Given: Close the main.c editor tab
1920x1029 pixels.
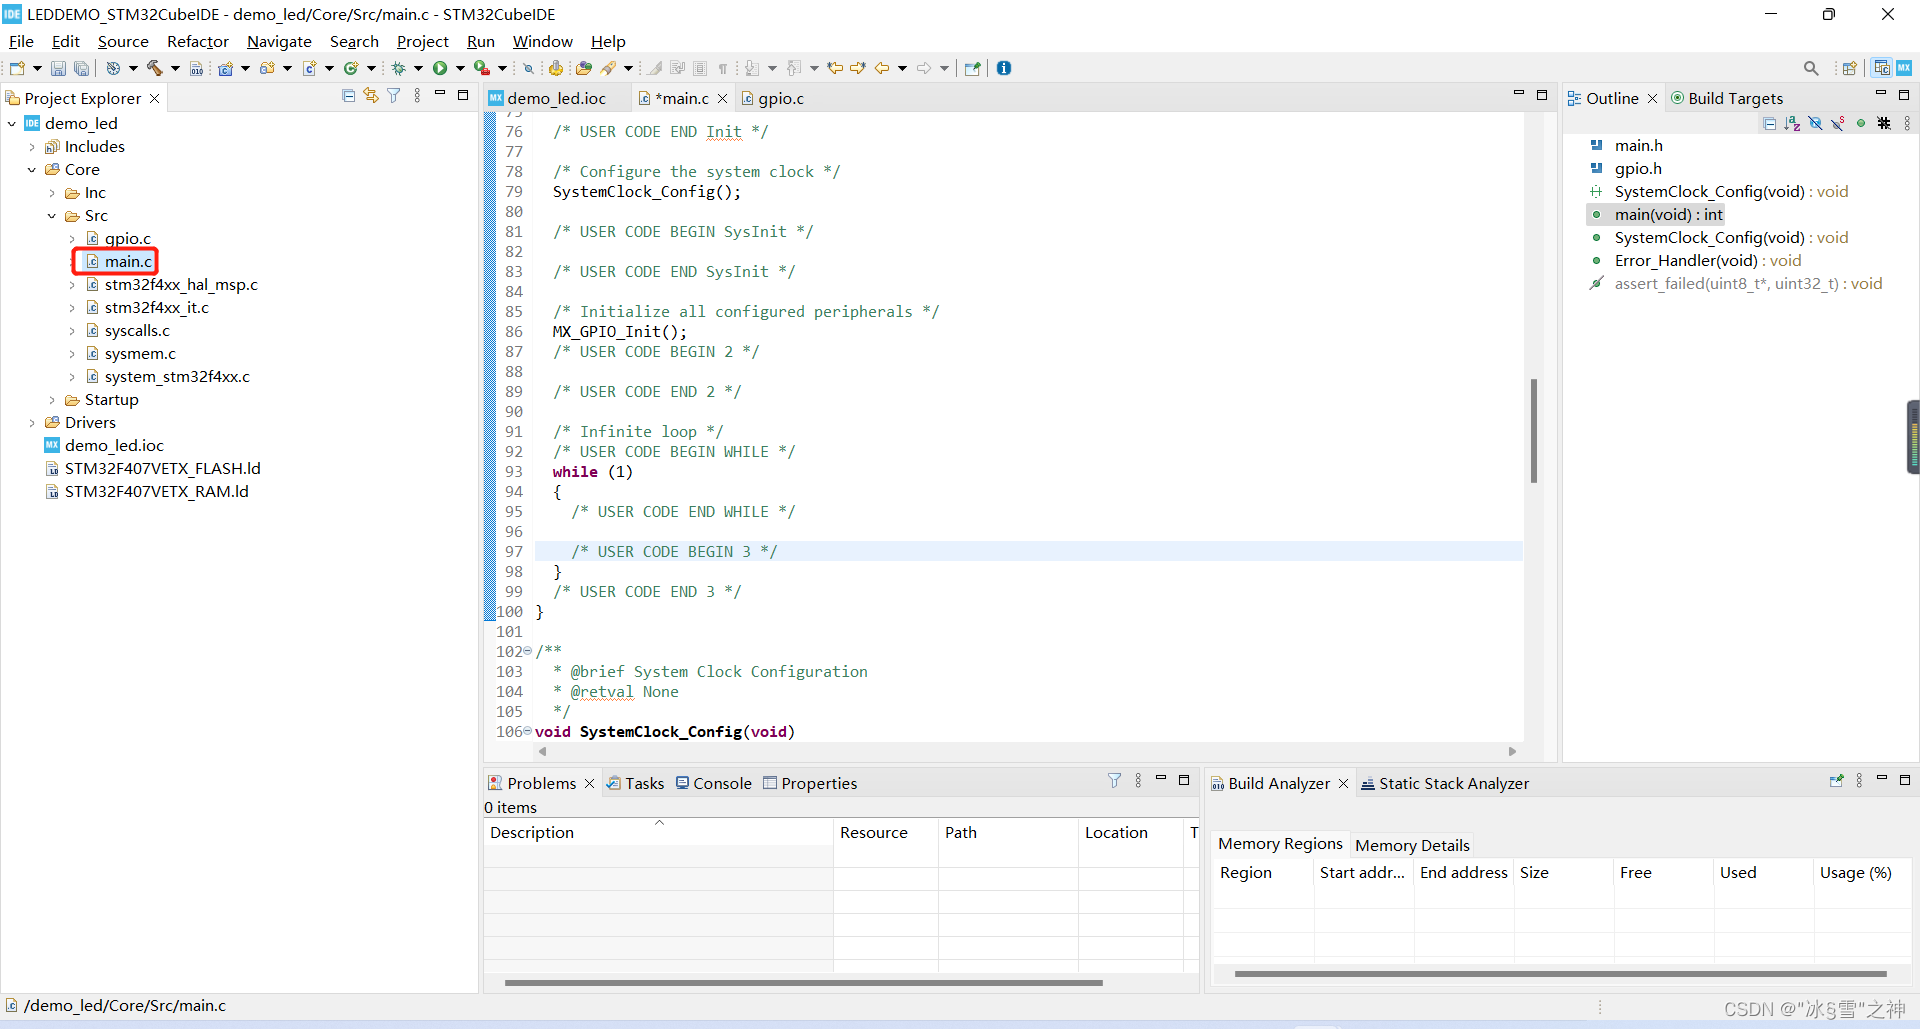Looking at the screenshot, I should coord(722,98).
